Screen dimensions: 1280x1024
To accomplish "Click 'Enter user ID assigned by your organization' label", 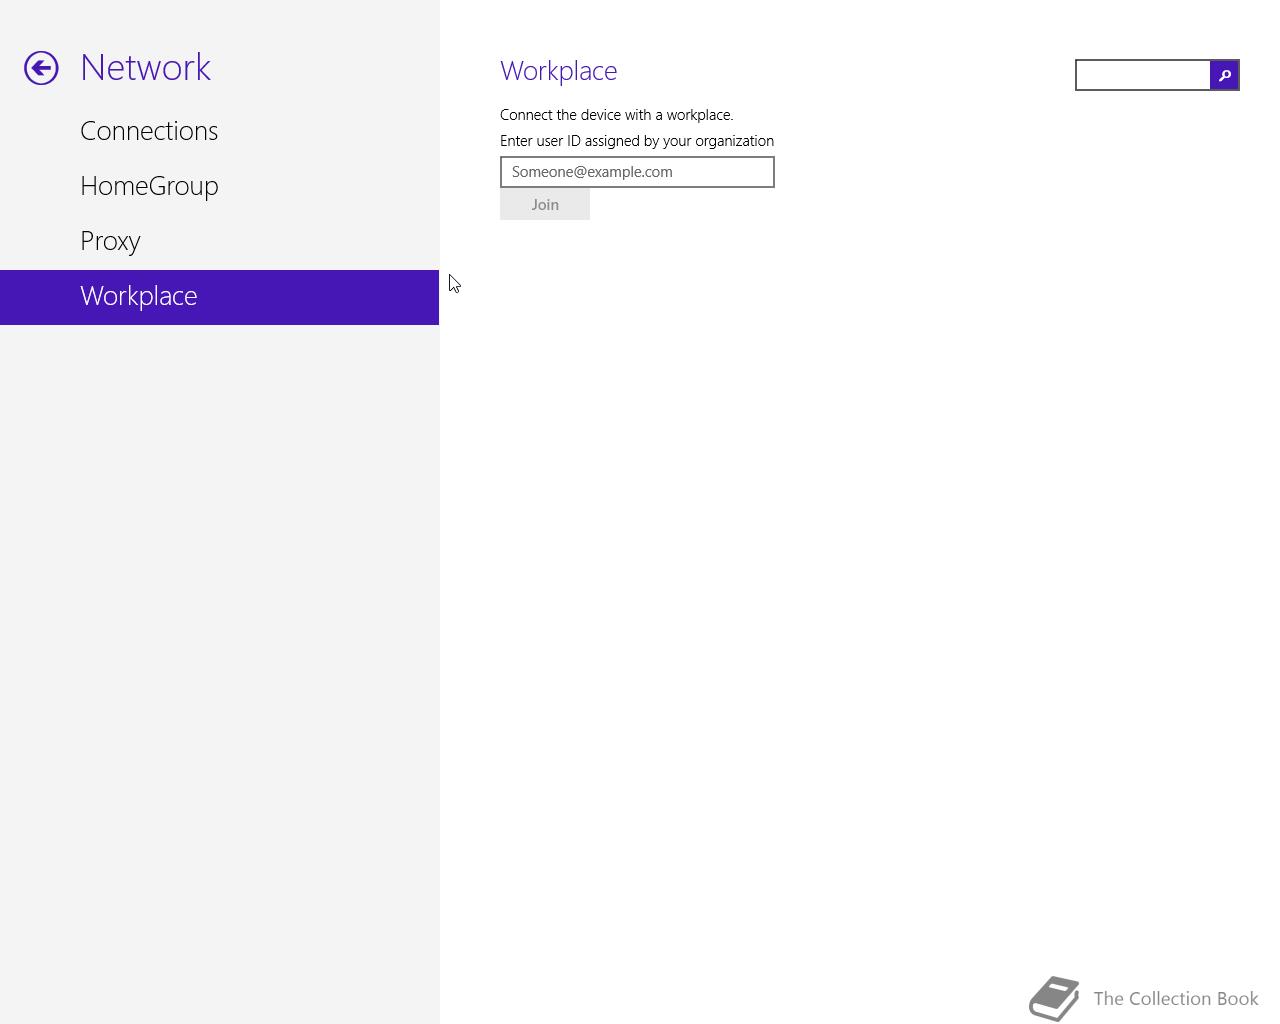I will (x=637, y=141).
